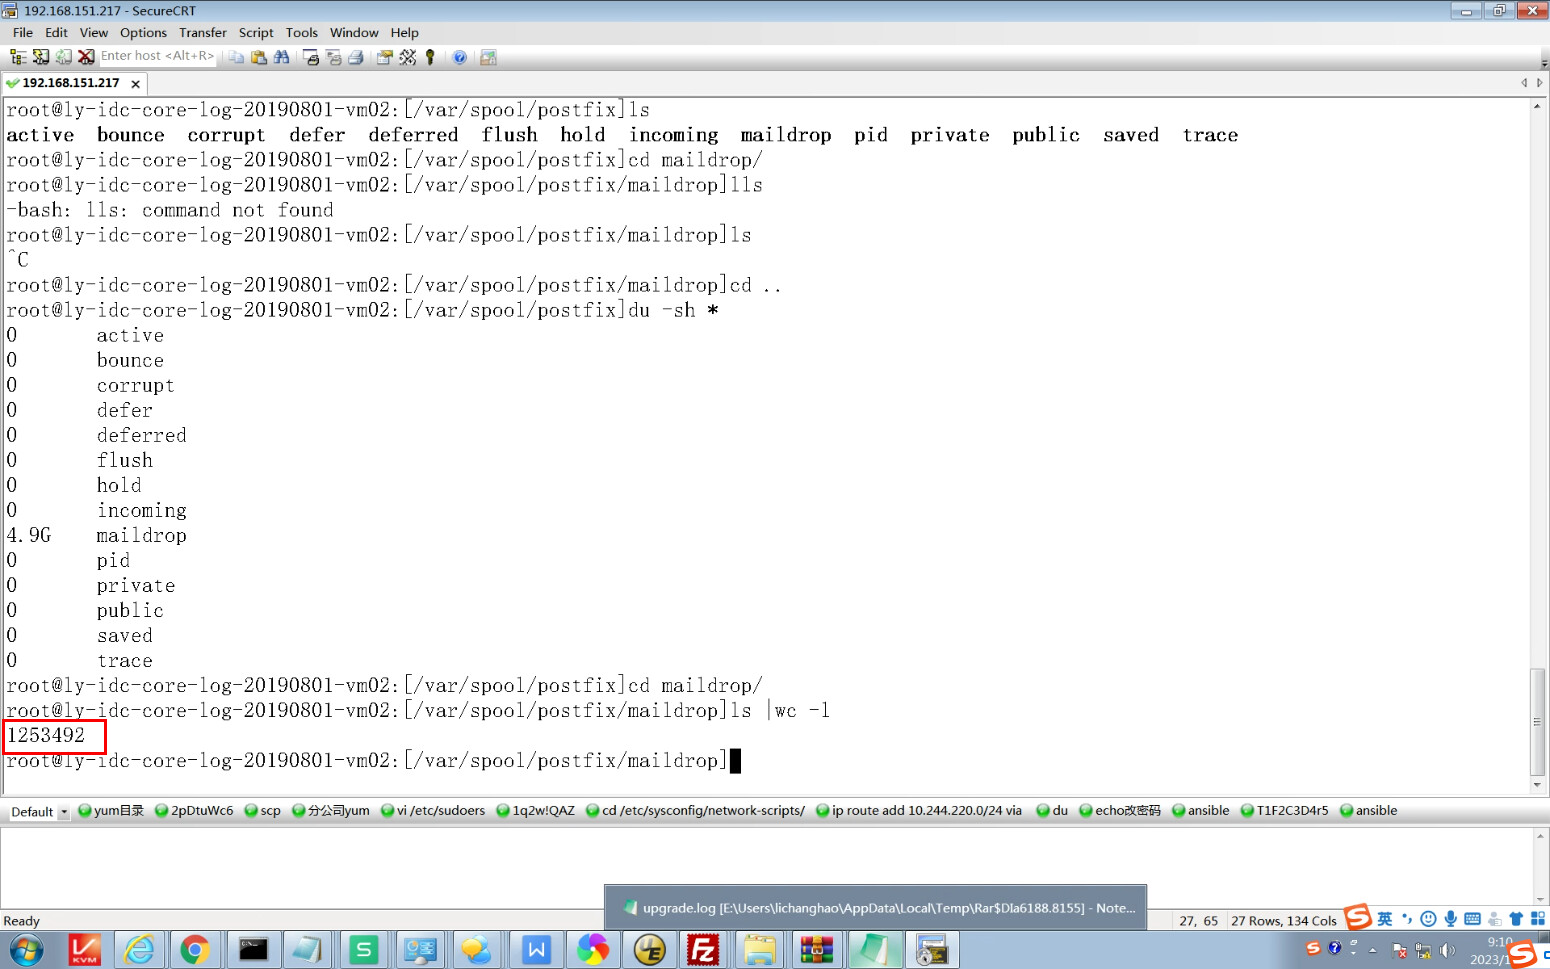Click the Paste clipboard toolbar icon
Screen dimensions: 1550x969
(x=259, y=57)
